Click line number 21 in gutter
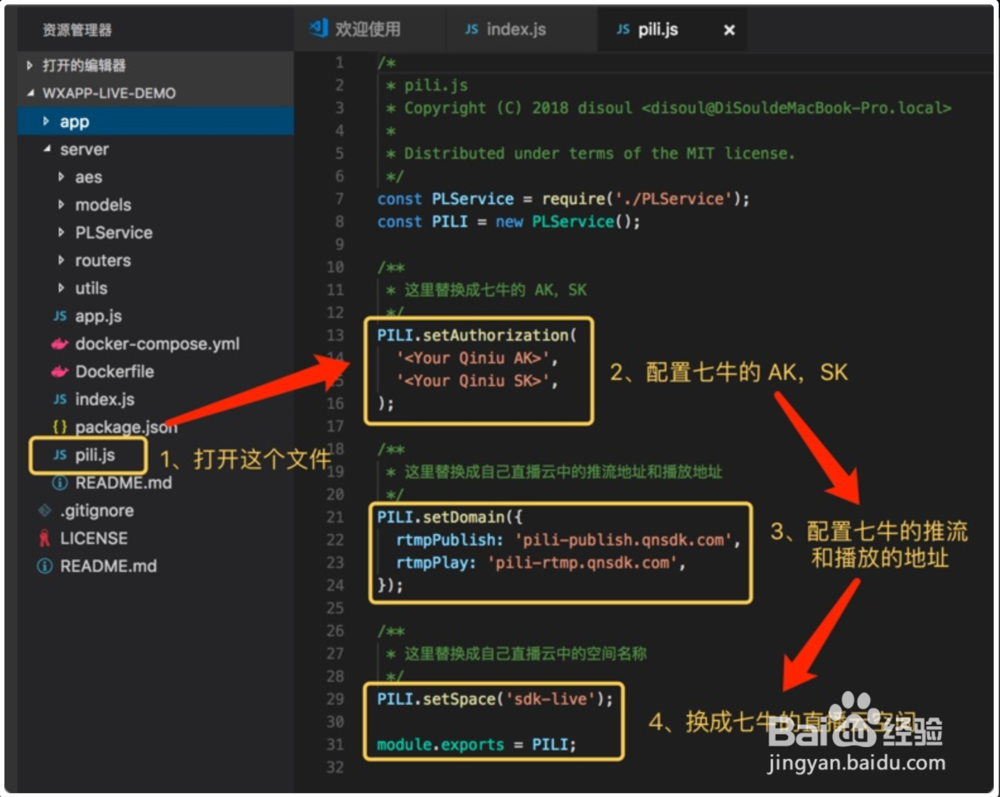The height and width of the screenshot is (797, 1000). click(x=335, y=517)
